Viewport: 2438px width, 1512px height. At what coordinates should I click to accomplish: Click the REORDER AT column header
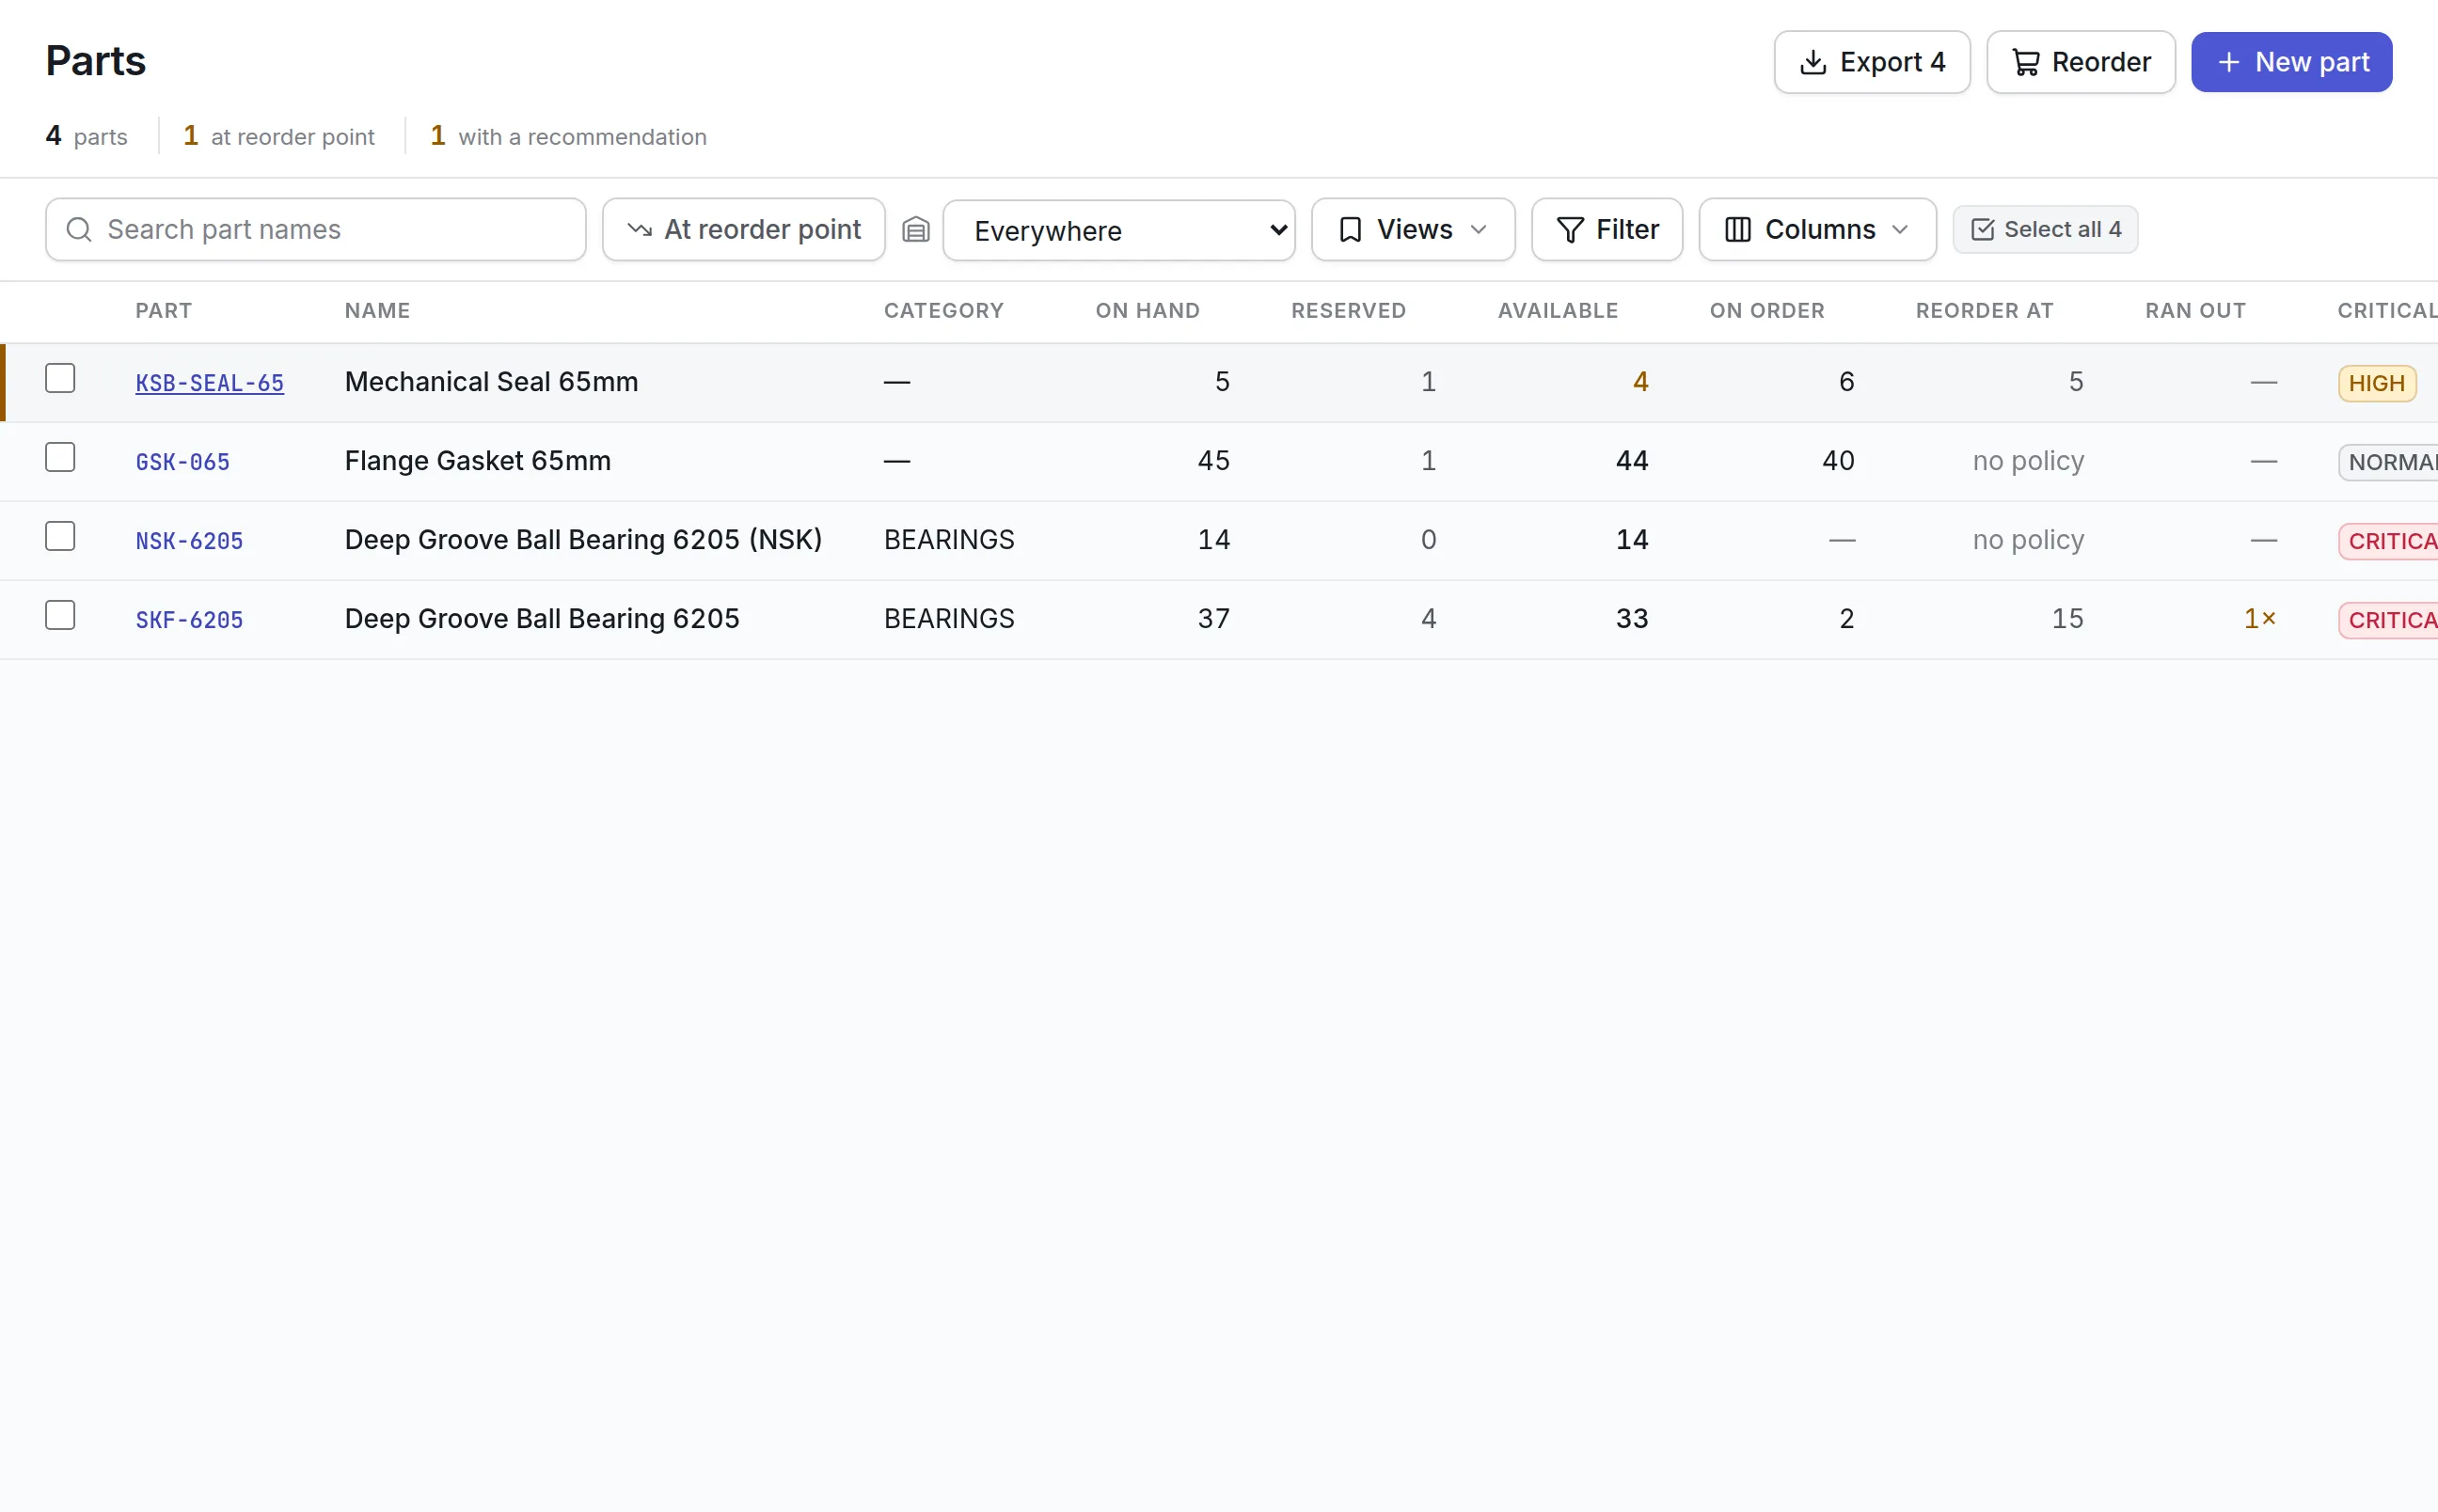[x=1984, y=311]
